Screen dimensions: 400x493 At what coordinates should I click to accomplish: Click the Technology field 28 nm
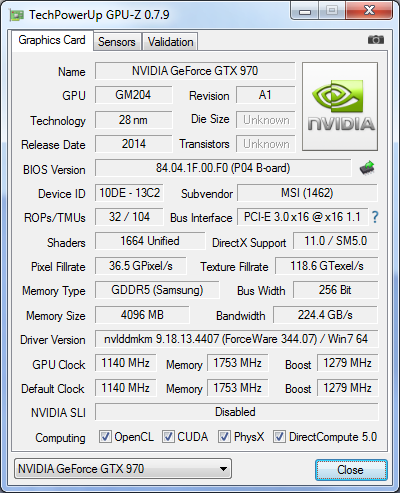coord(133,120)
